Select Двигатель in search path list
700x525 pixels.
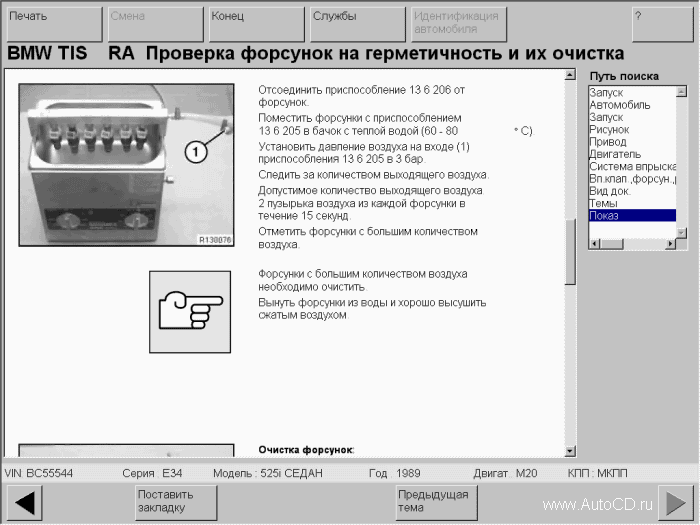point(615,154)
